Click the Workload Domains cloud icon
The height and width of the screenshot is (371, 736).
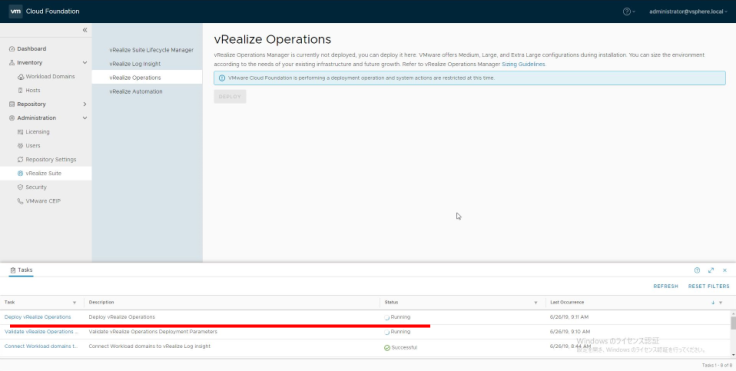click(20, 77)
